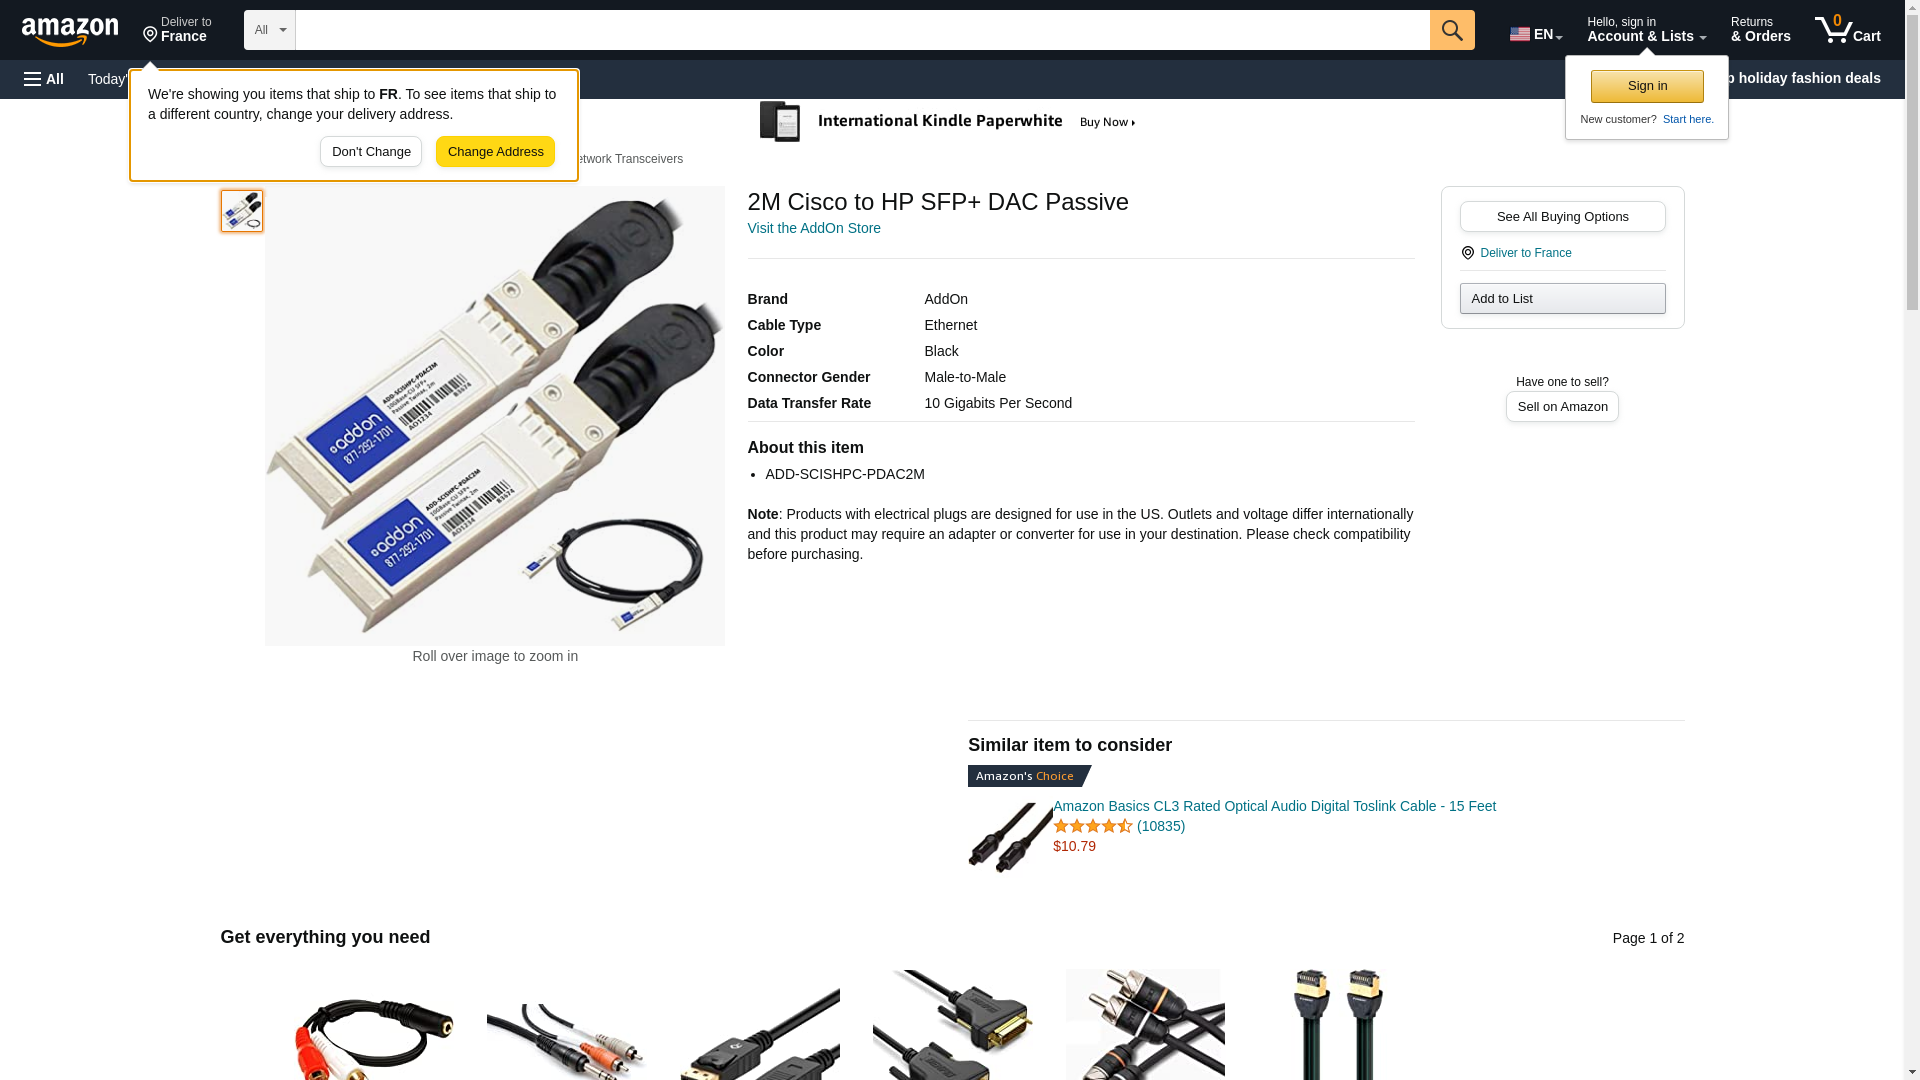Click the yellow Sign in button

tap(1647, 86)
